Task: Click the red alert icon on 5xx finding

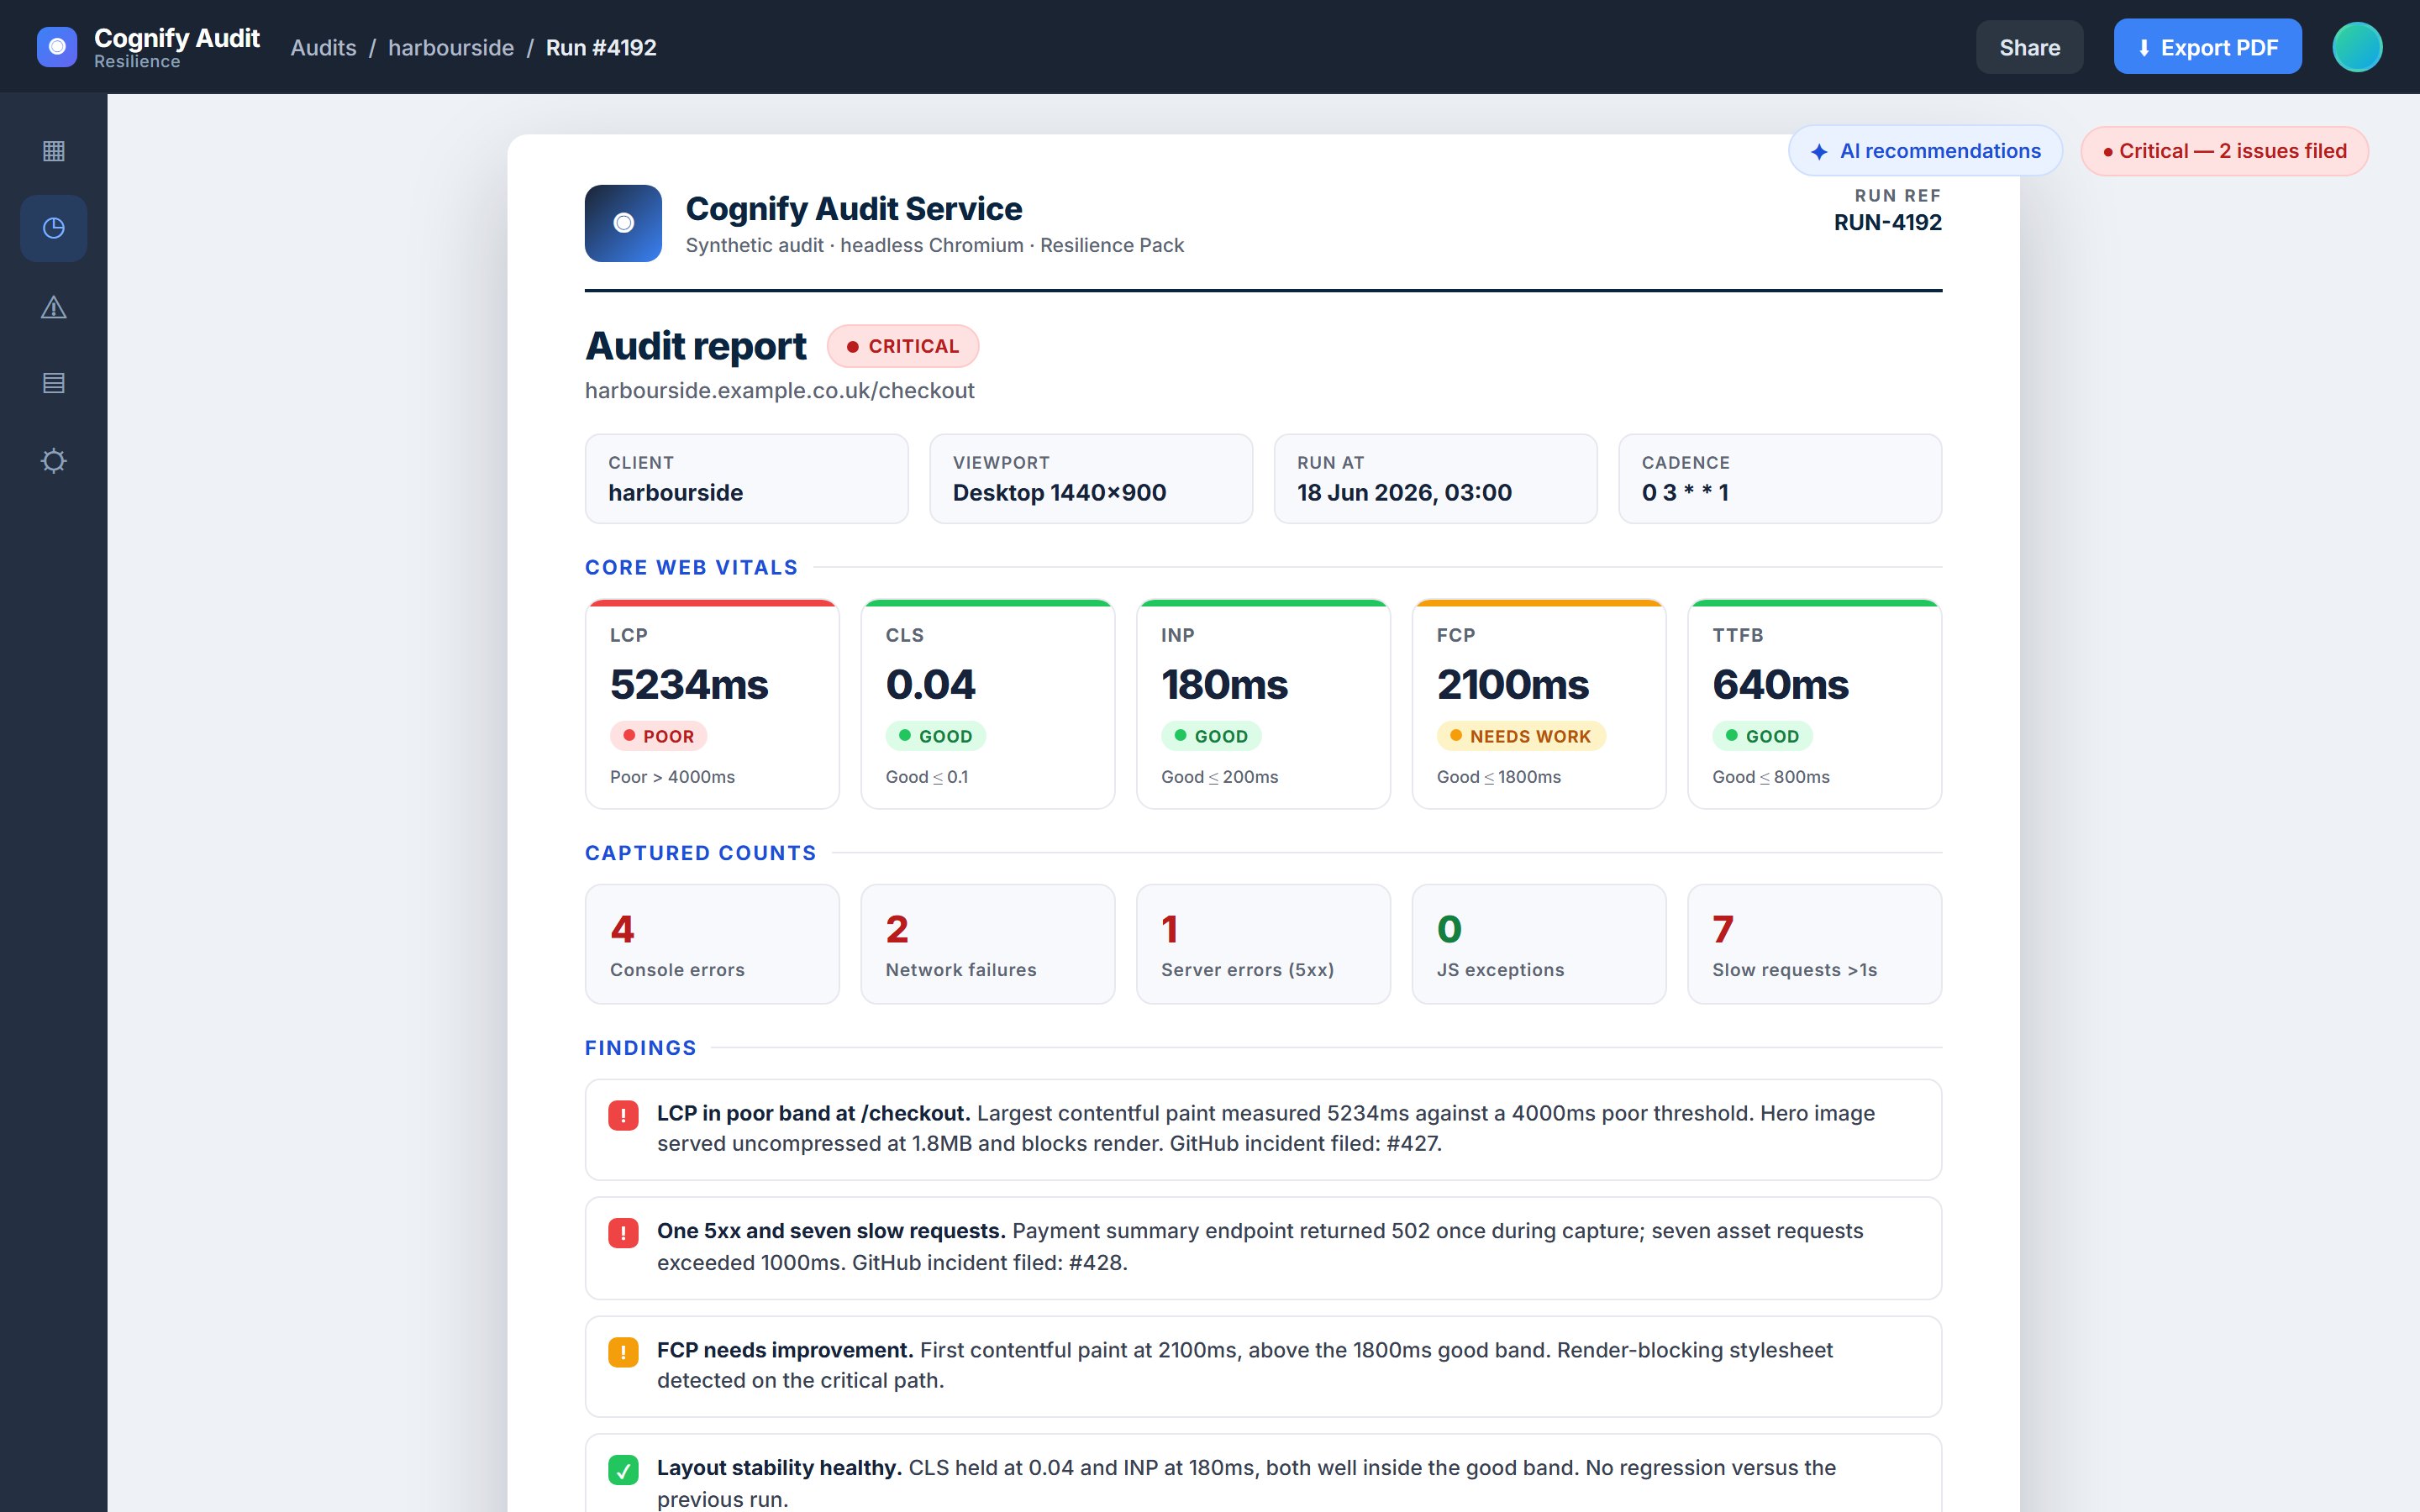Action: pyautogui.click(x=623, y=1233)
